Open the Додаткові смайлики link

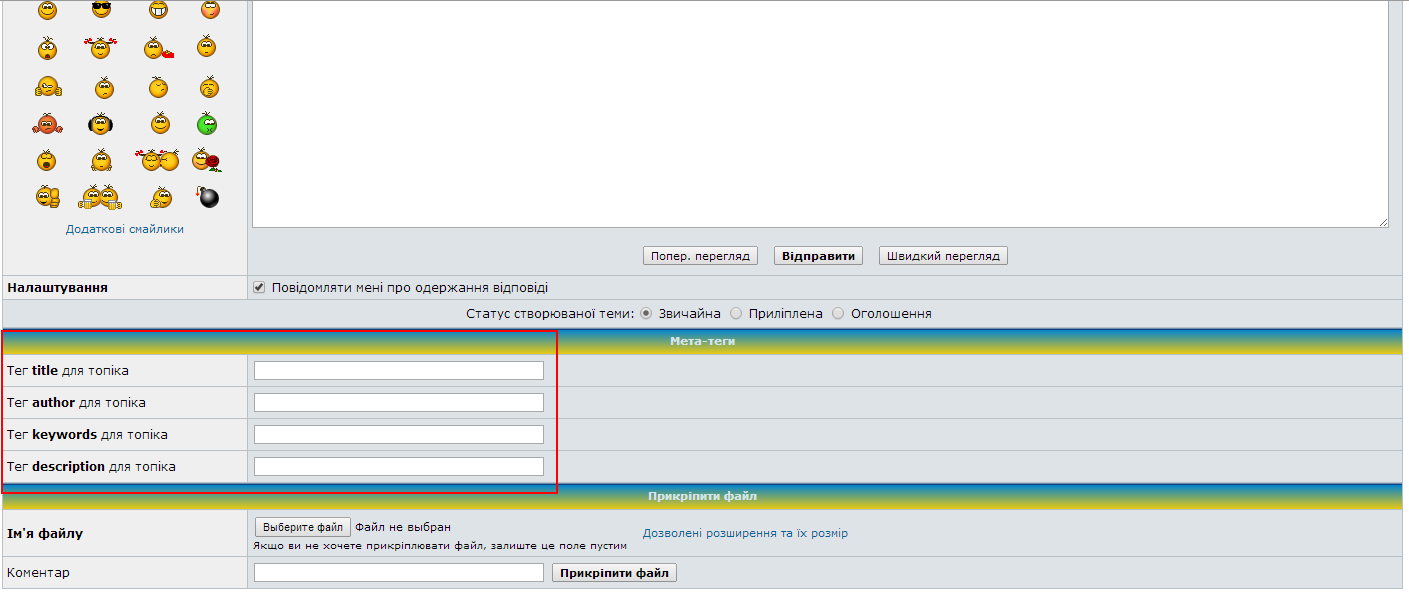[x=125, y=229]
